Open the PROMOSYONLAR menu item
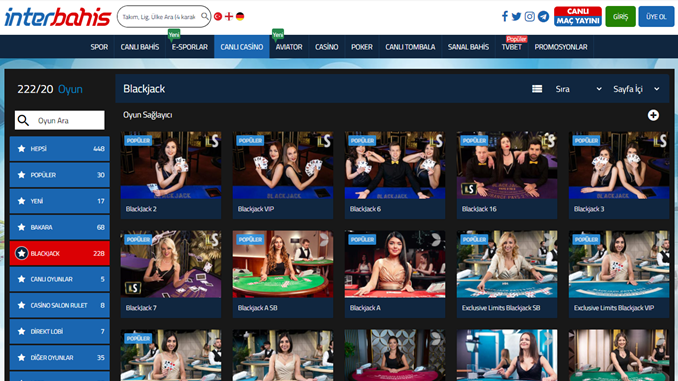Screen dimensions: 678x381 (x=561, y=47)
